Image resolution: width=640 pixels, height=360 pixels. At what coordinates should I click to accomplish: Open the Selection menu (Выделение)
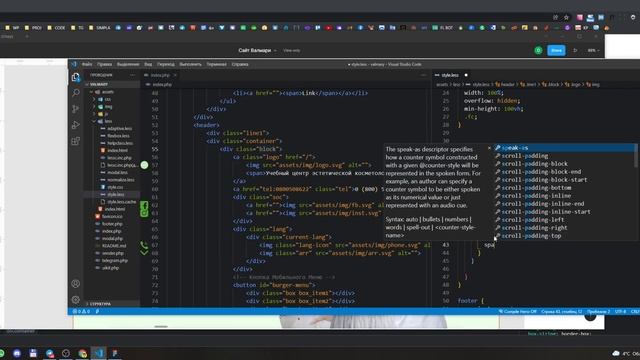click(128, 64)
